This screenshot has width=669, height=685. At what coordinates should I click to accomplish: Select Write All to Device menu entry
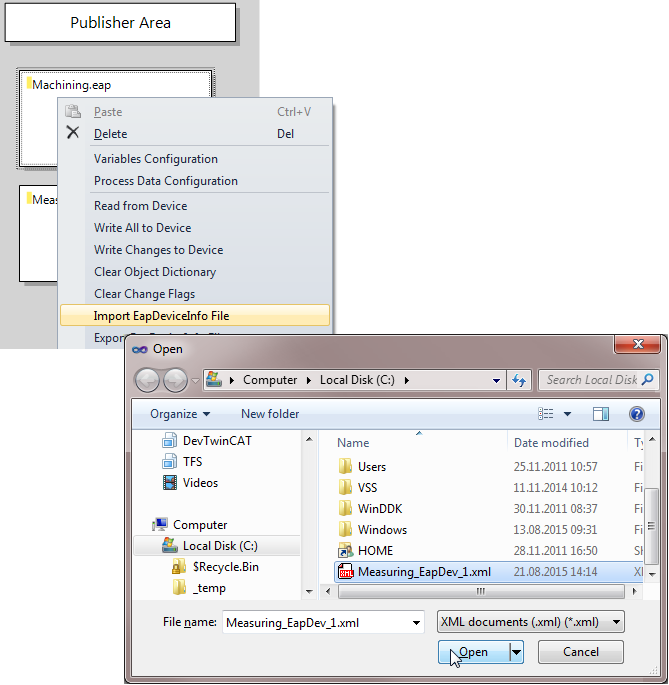pos(195,228)
